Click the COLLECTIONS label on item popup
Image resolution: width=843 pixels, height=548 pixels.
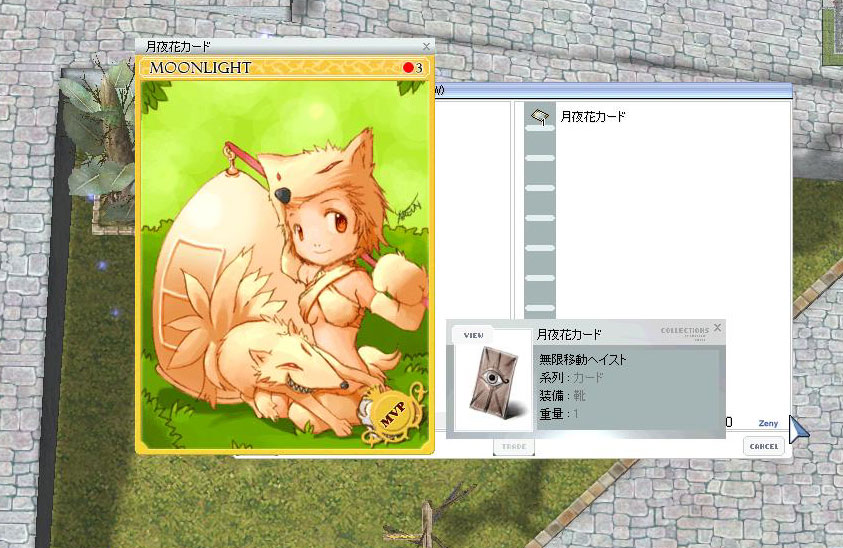(x=685, y=331)
